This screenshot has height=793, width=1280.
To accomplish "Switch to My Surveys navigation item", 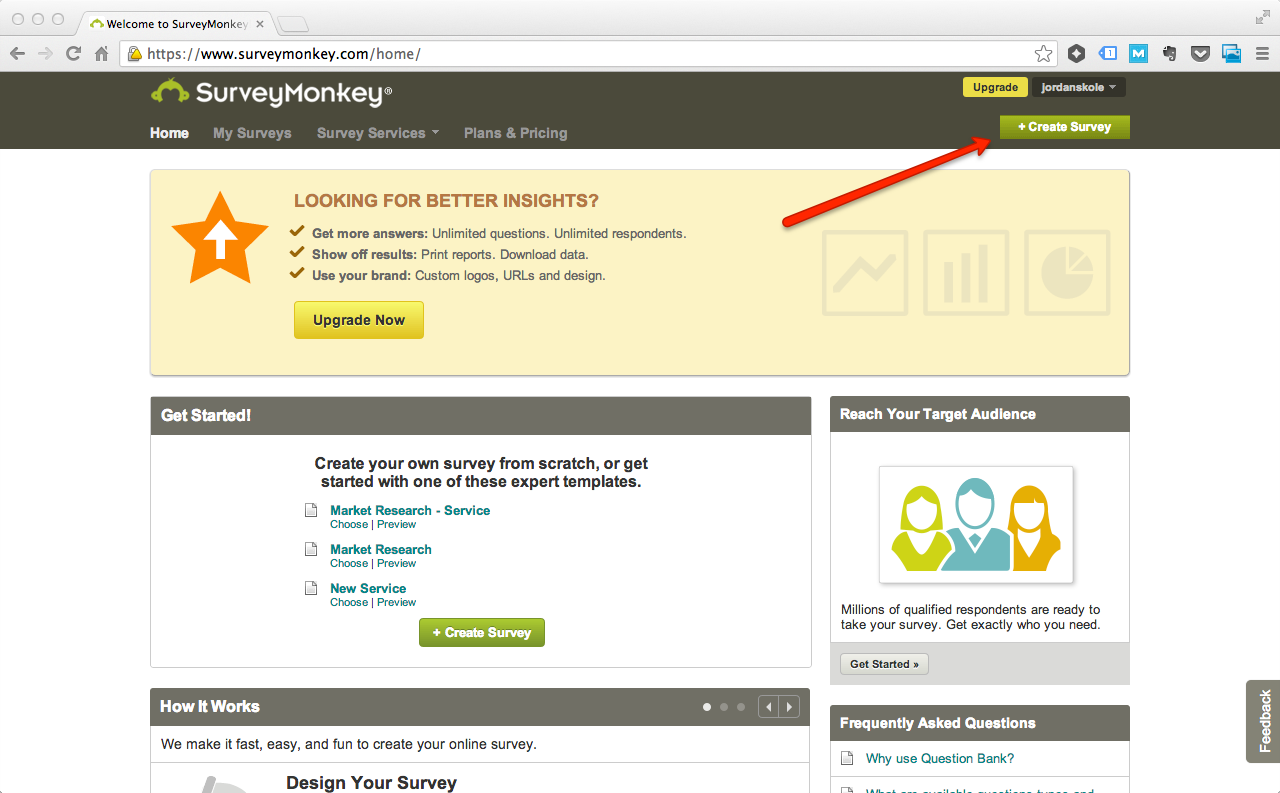I will coord(252,132).
